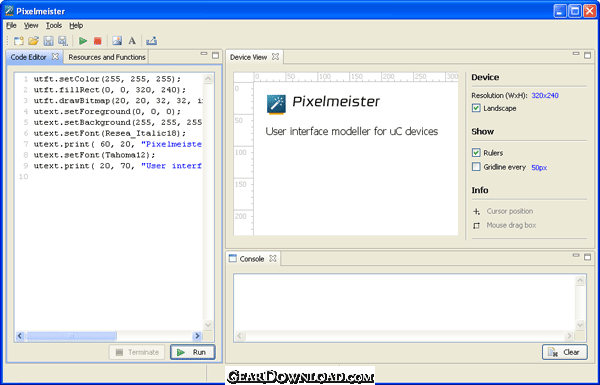This screenshot has width=600, height=385.
Task: Open the View menu
Action: [x=31, y=25]
